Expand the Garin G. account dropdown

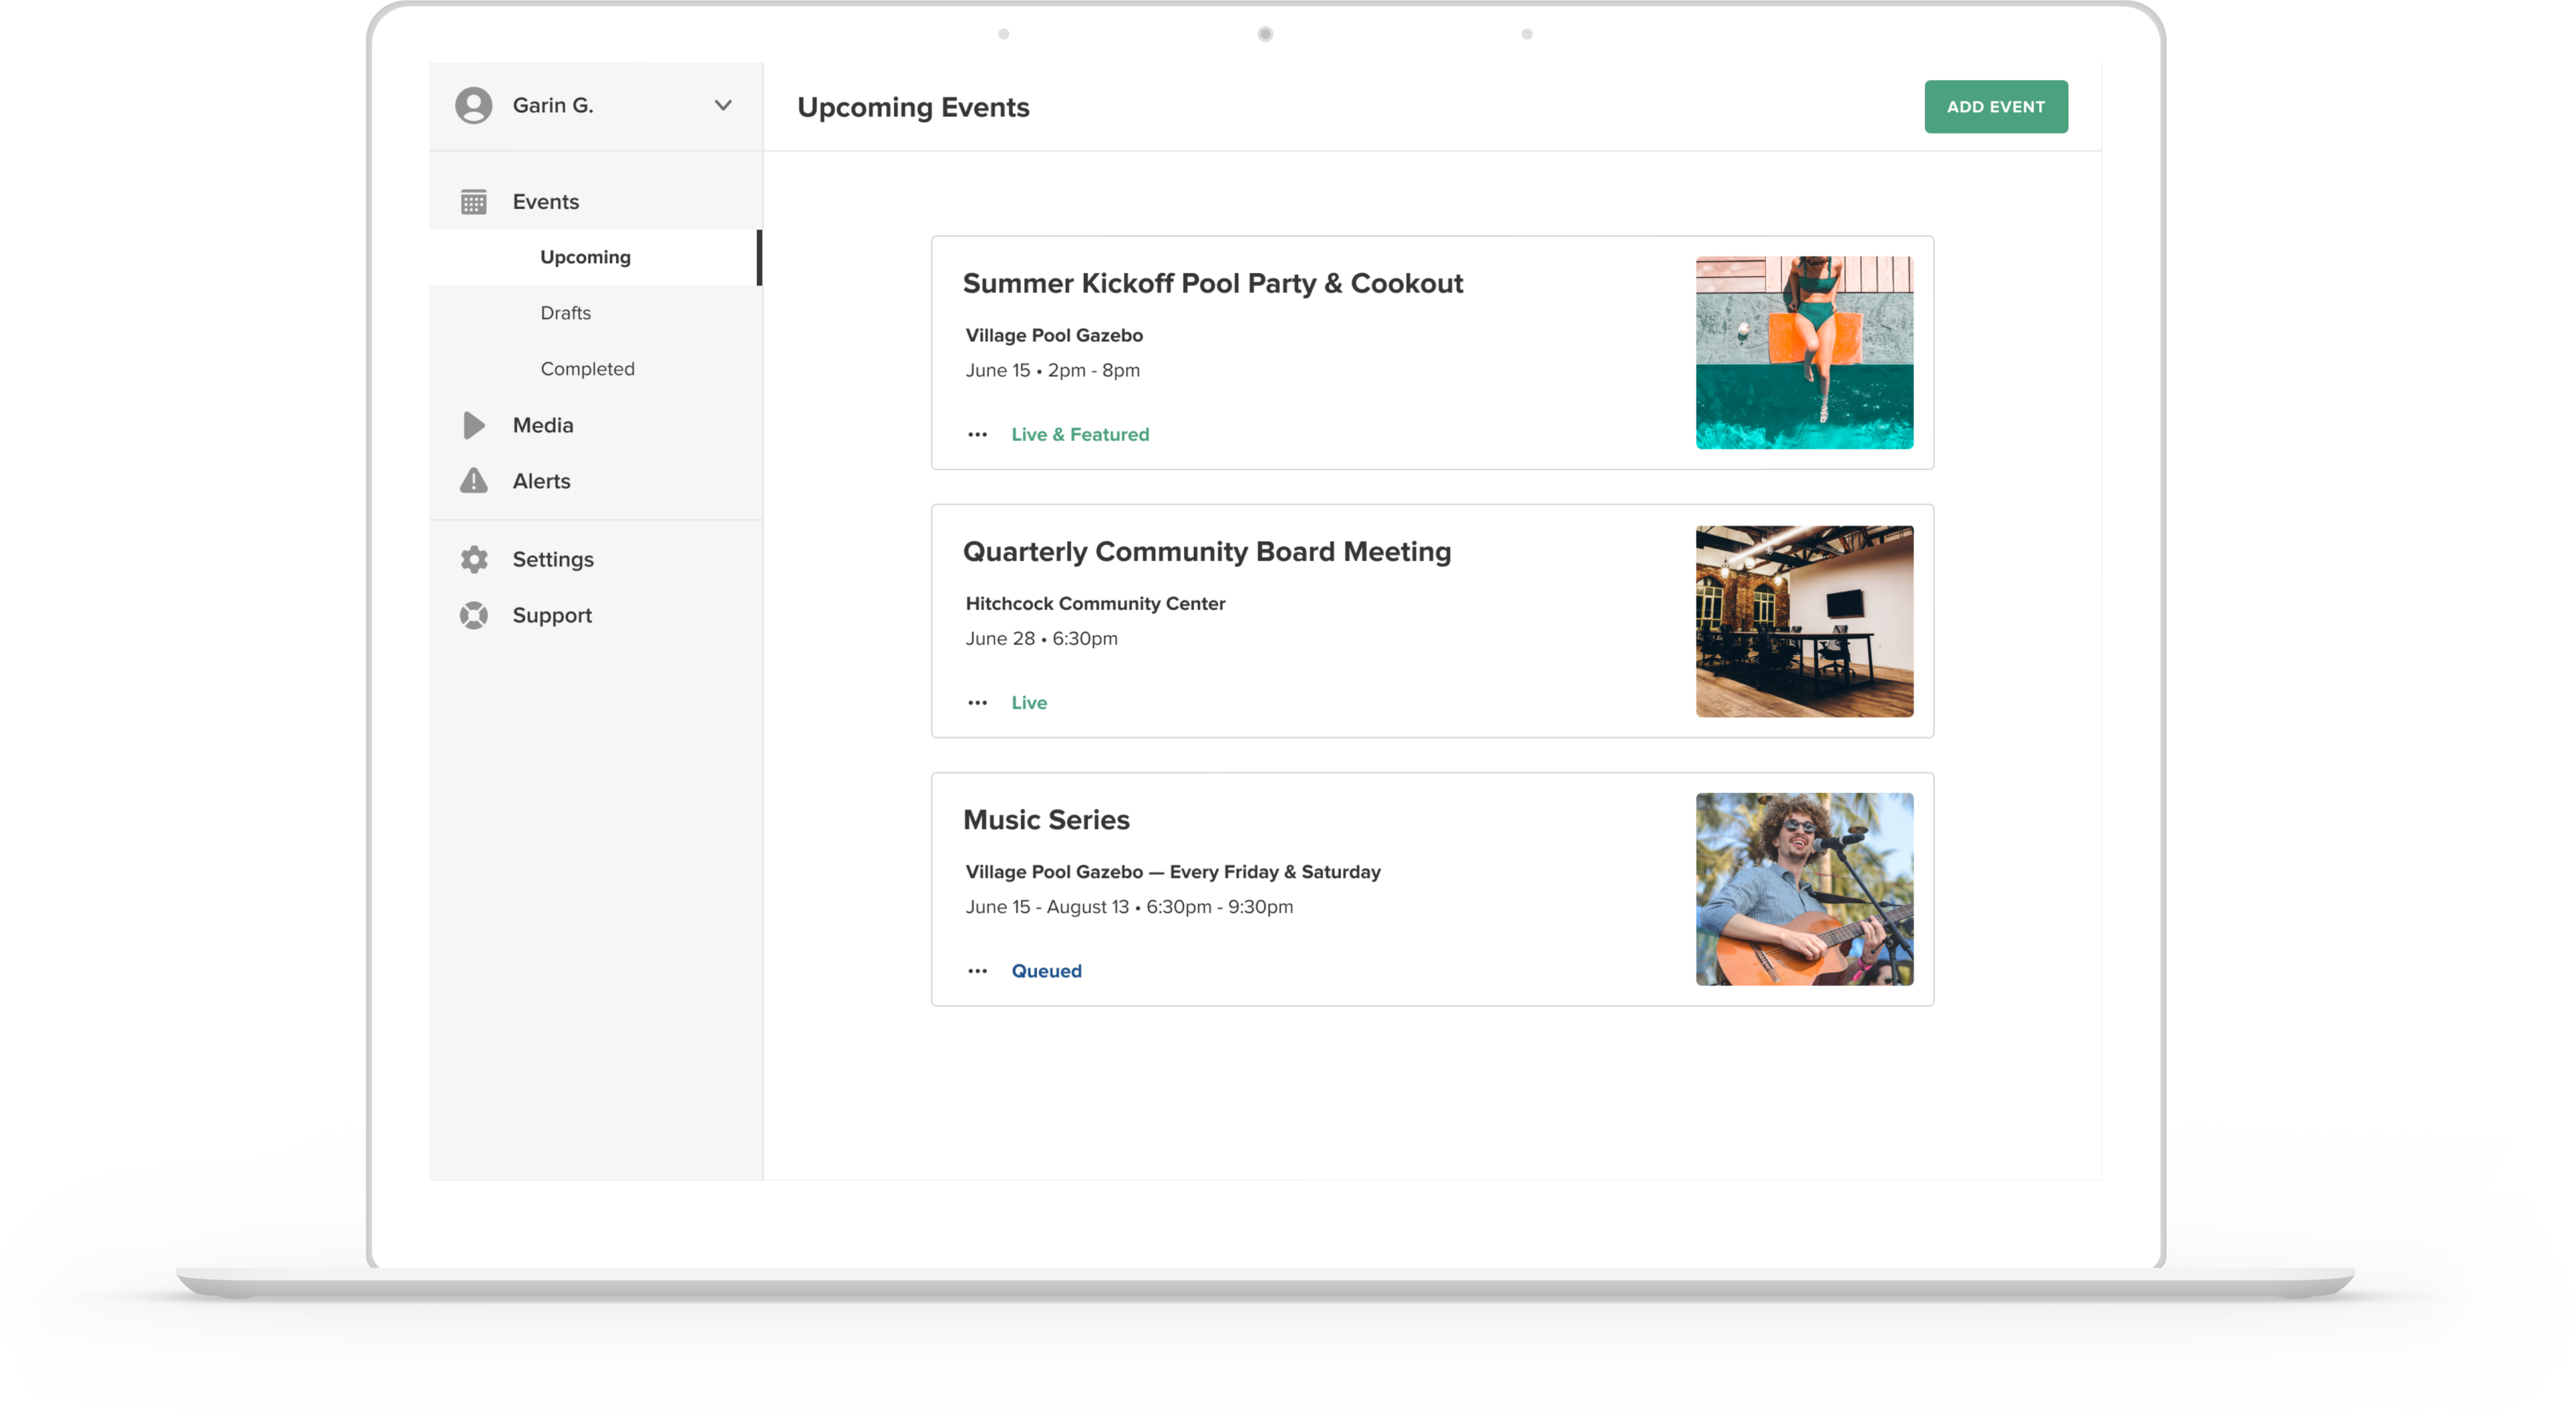pos(724,105)
